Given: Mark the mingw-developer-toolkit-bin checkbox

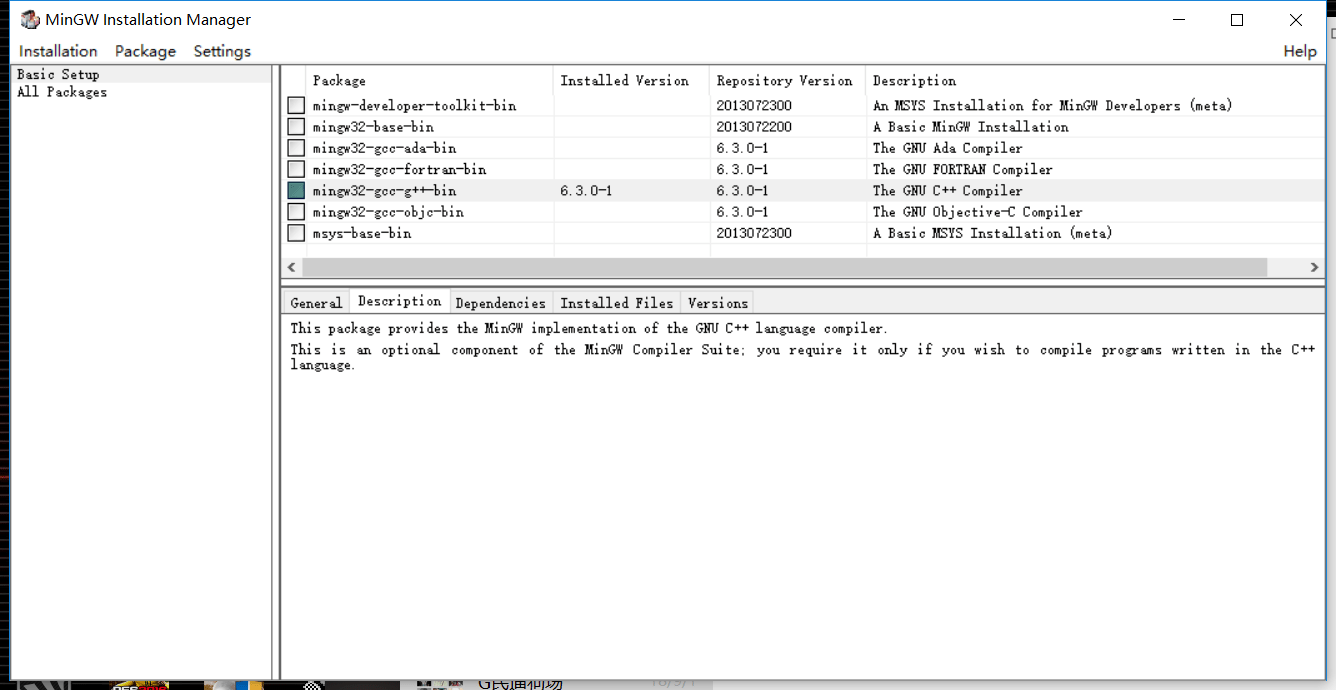Looking at the screenshot, I should 296,105.
